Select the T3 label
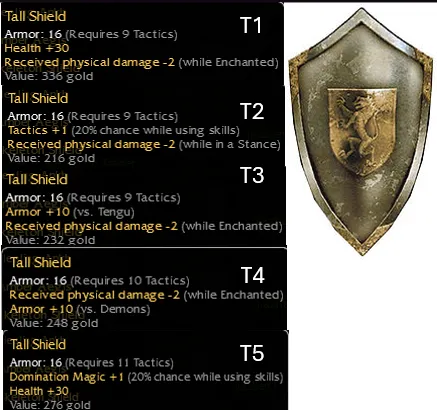437x410 pixels. click(x=252, y=175)
